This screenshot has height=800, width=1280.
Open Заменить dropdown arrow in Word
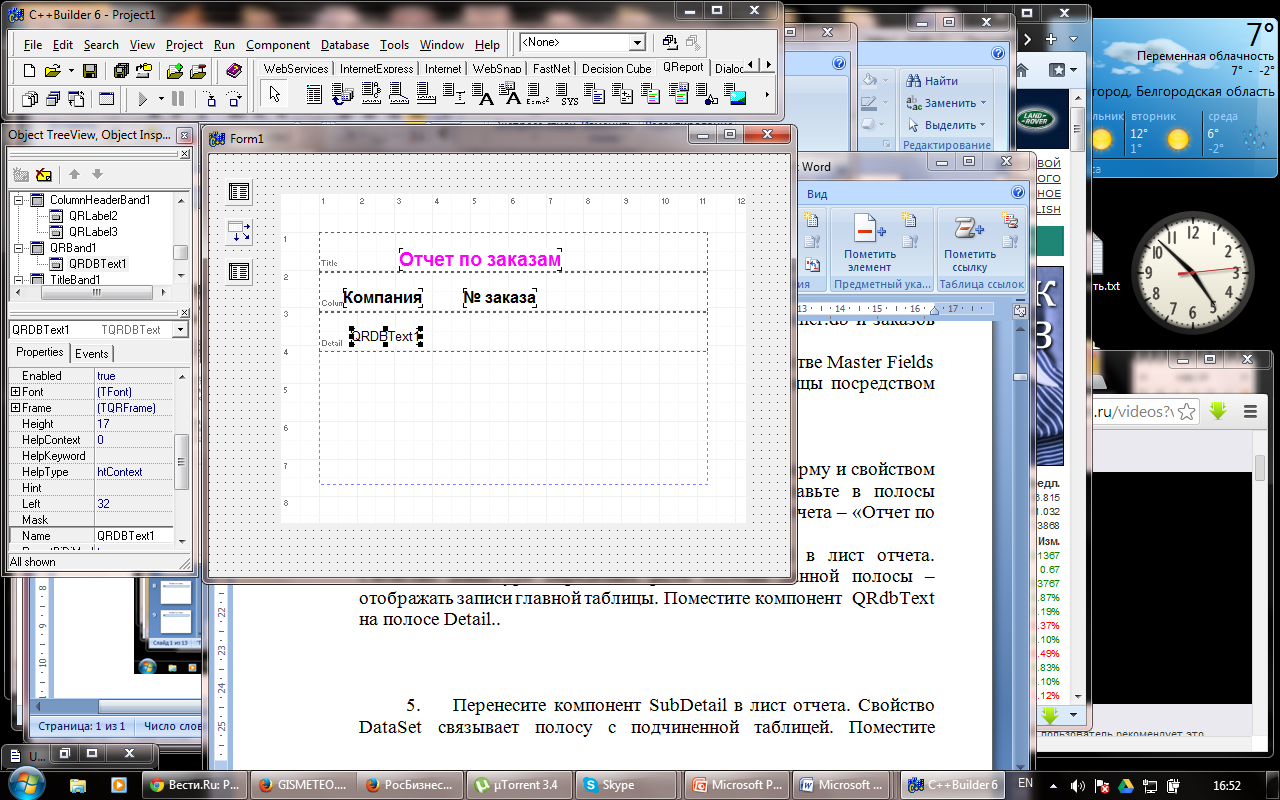coord(983,103)
